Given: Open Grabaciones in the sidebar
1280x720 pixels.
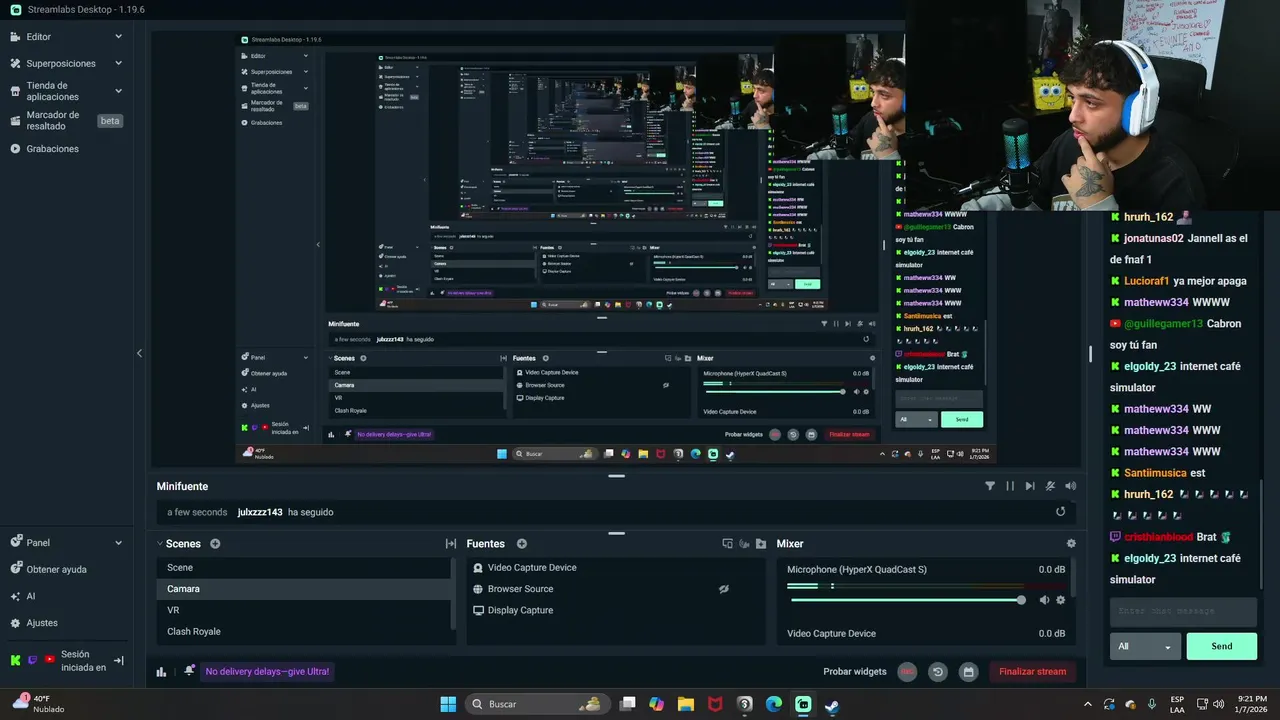Looking at the screenshot, I should [52, 149].
